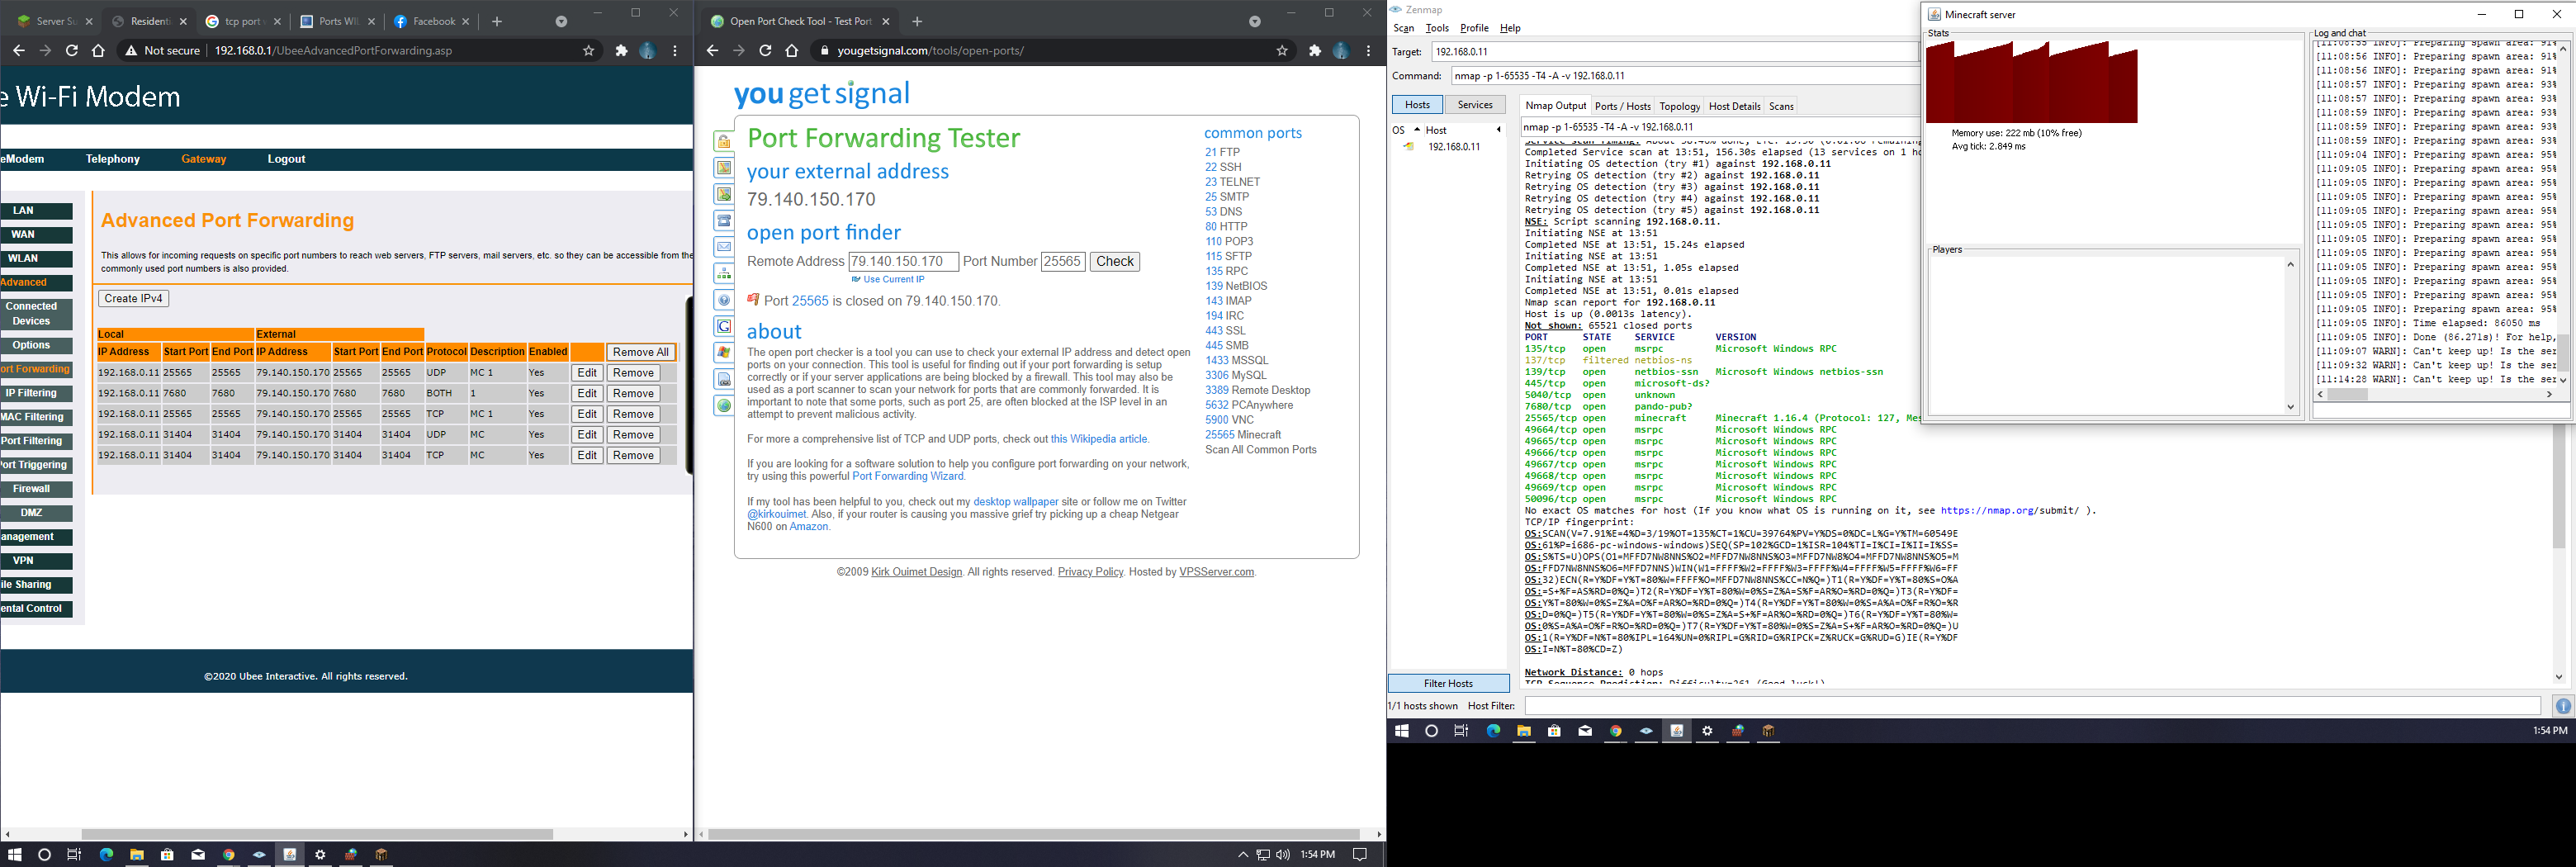Bookmark the 192.168.0.1 page with the star
Image resolution: width=2576 pixels, height=867 pixels.
point(589,51)
